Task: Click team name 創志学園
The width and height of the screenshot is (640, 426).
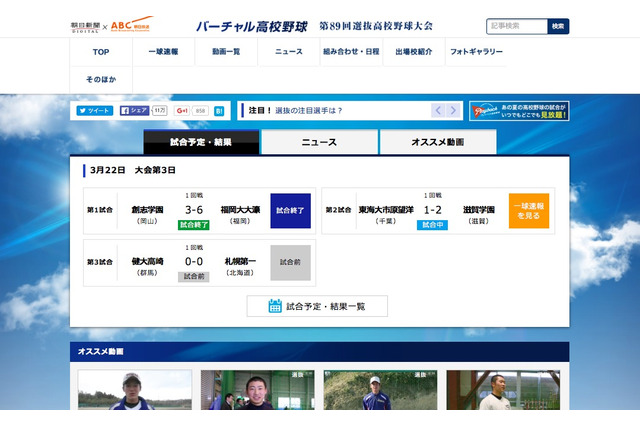Action: coord(147,210)
